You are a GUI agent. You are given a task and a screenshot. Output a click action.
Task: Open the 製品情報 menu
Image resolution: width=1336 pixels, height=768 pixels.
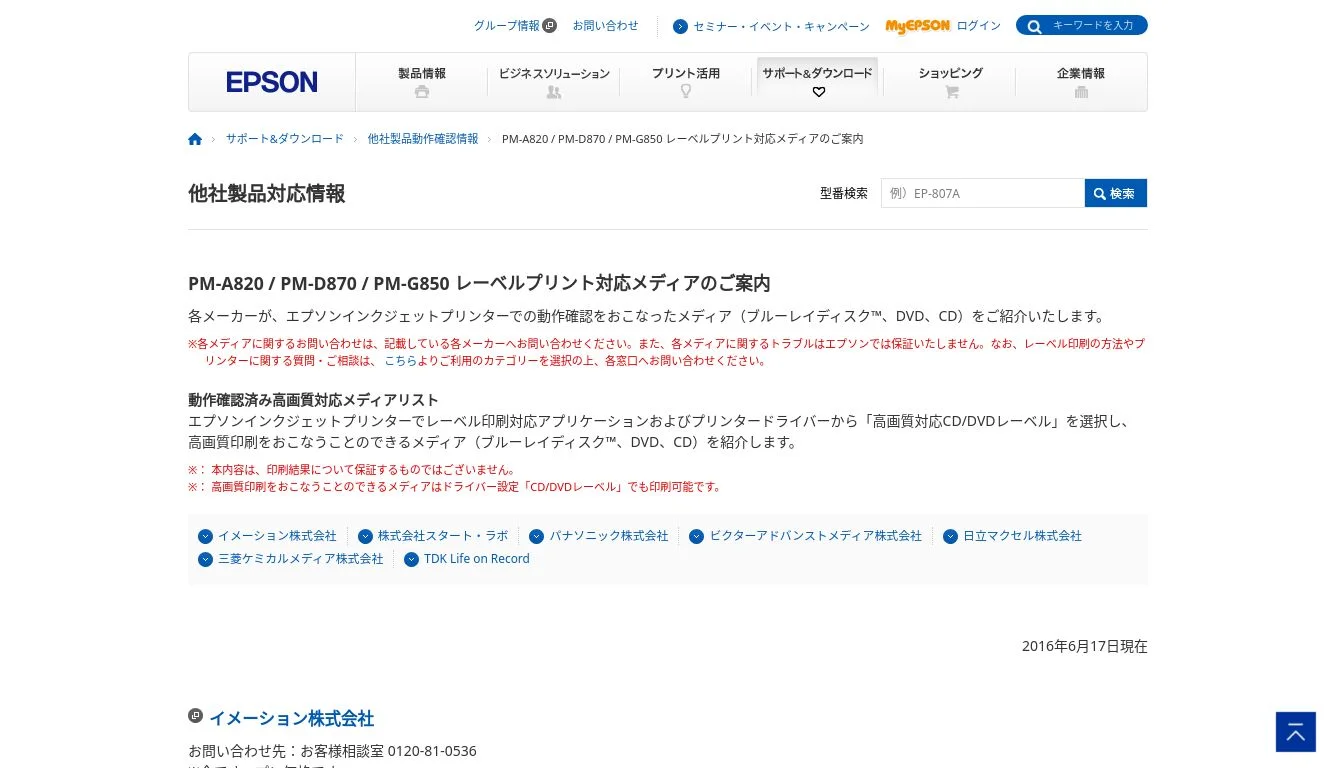[x=422, y=82]
